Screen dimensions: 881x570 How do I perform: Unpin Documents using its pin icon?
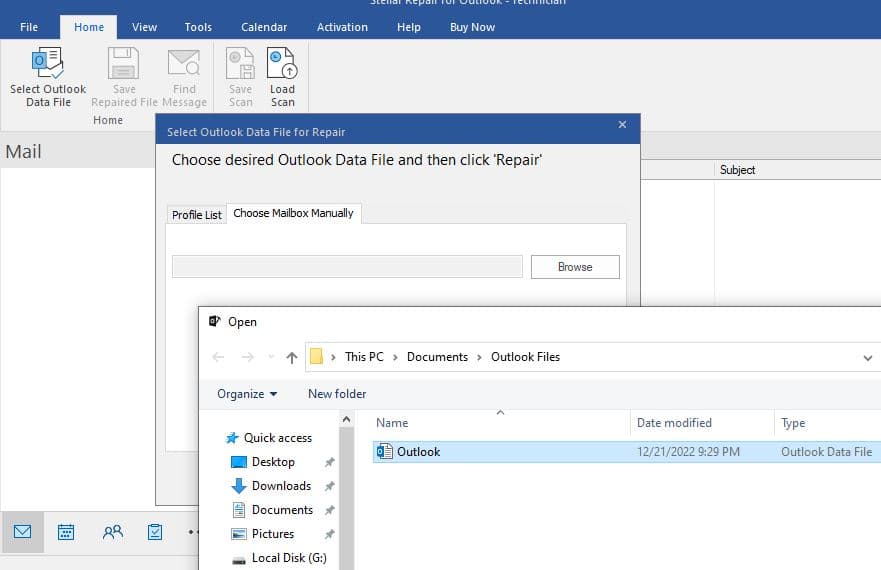(329, 510)
